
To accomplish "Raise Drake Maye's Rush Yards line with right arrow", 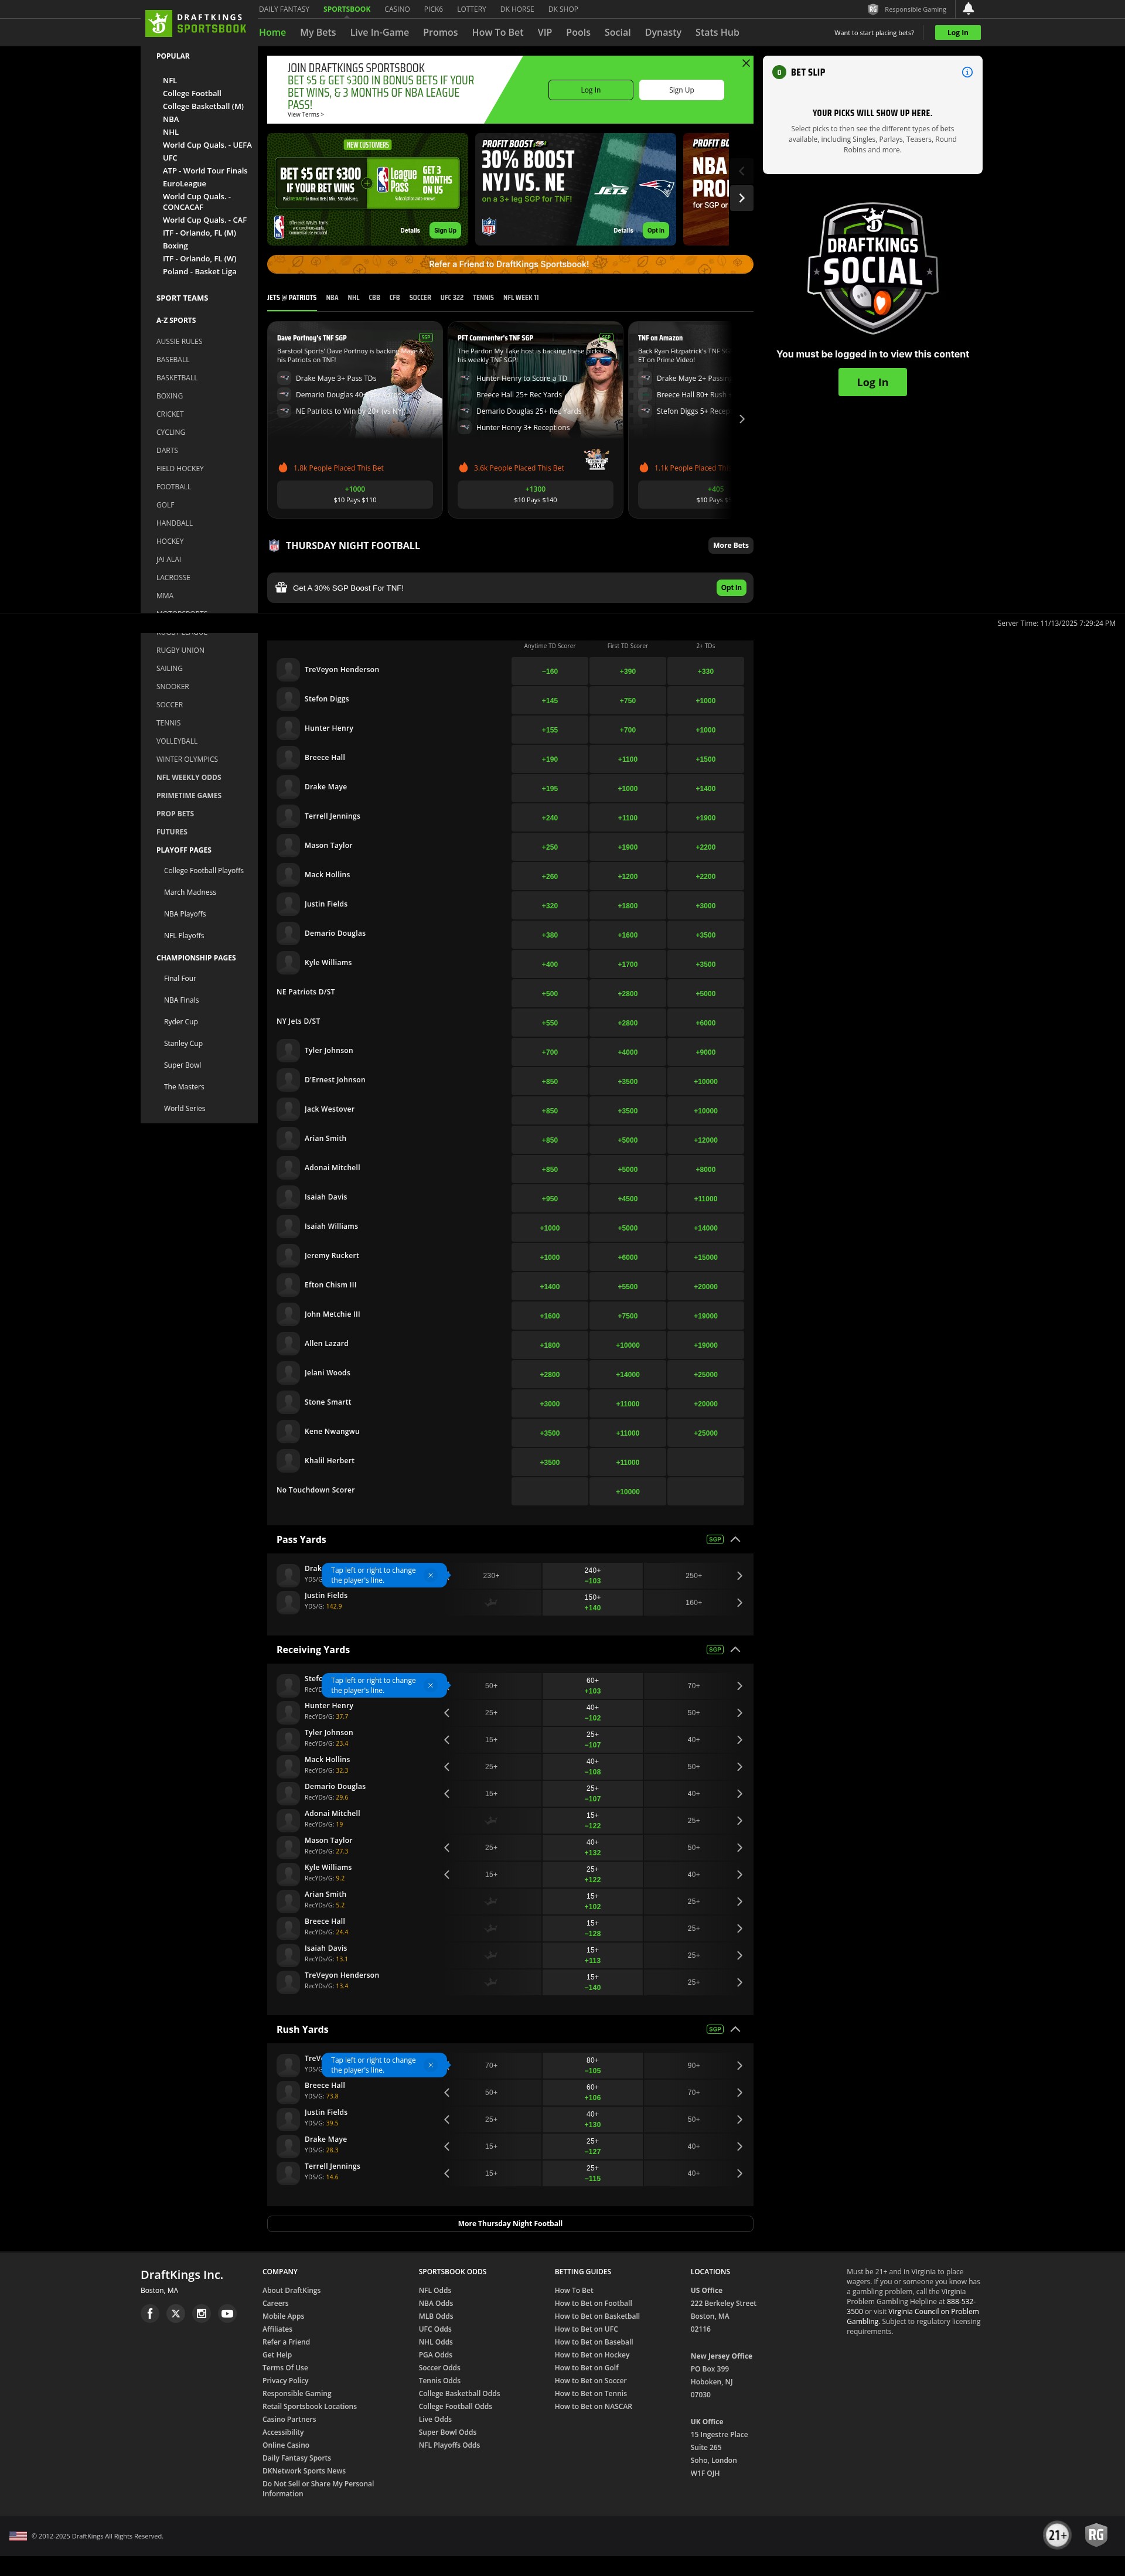I will tap(739, 2146).
